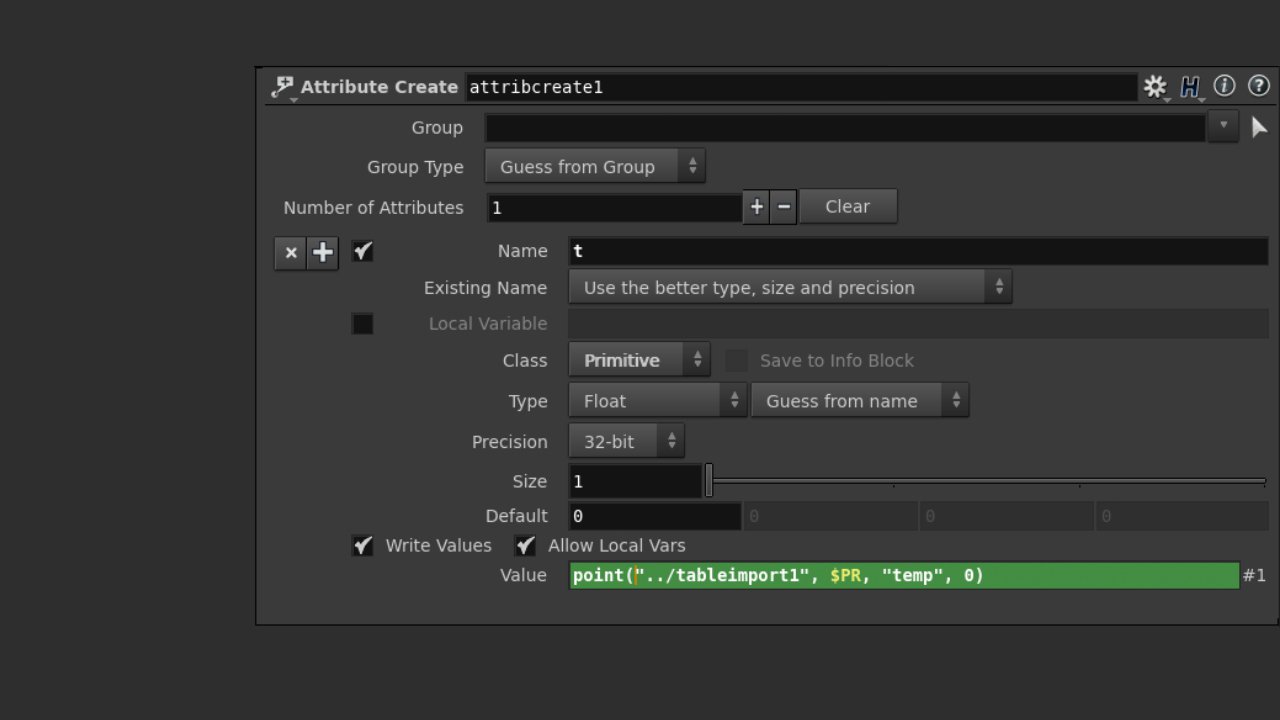This screenshot has height=720, width=1280.
Task: Toggle the attribute enable checkbox beside Name
Action: point(362,251)
